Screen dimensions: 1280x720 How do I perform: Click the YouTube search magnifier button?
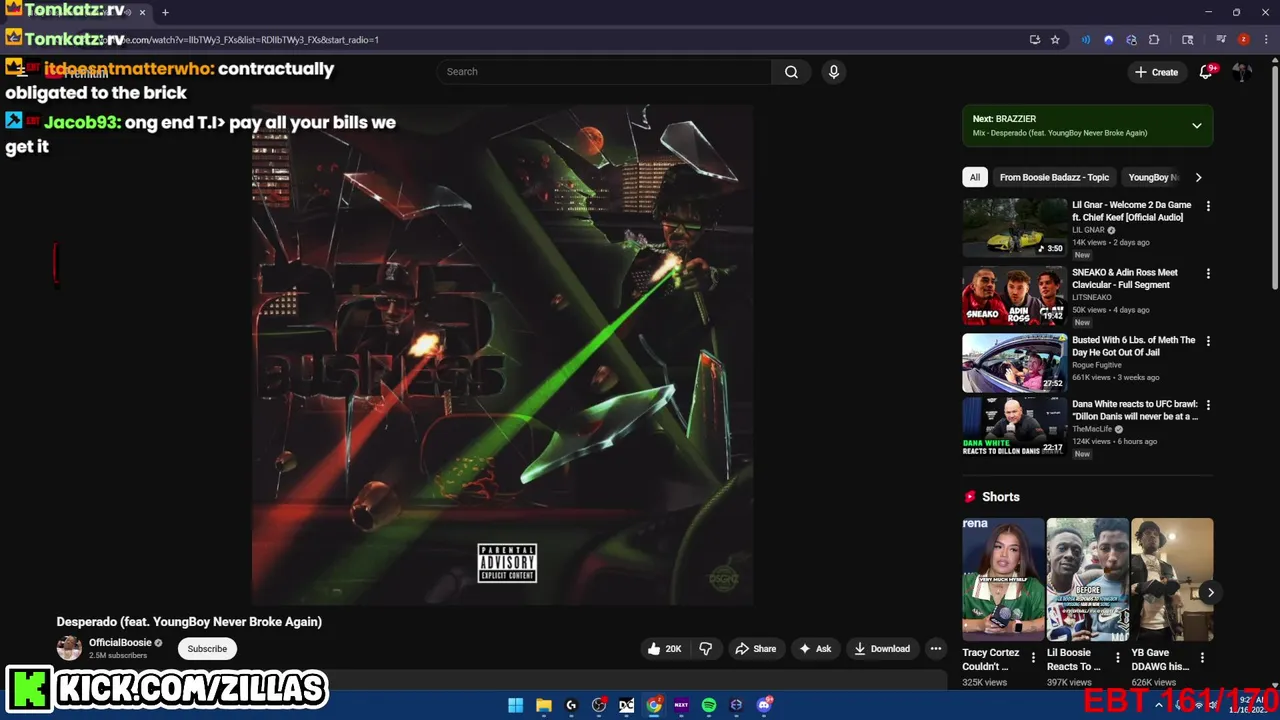(x=791, y=72)
